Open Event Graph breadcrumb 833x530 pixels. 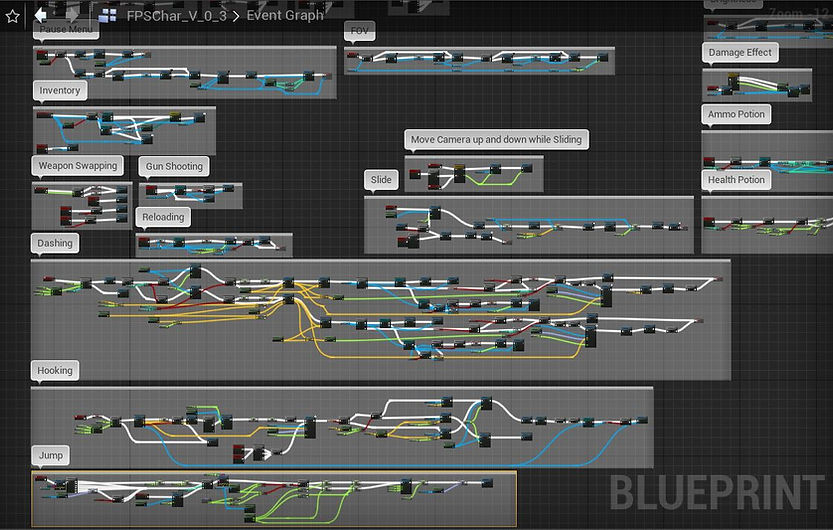(x=285, y=15)
